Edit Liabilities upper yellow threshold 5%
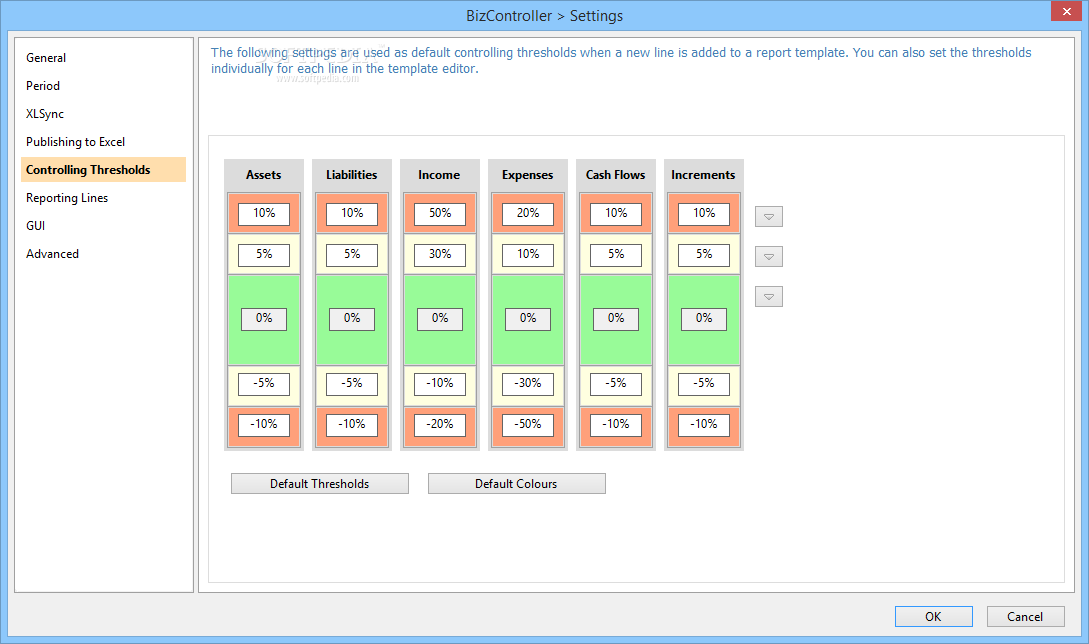Image resolution: width=1089 pixels, height=644 pixels. tap(352, 255)
